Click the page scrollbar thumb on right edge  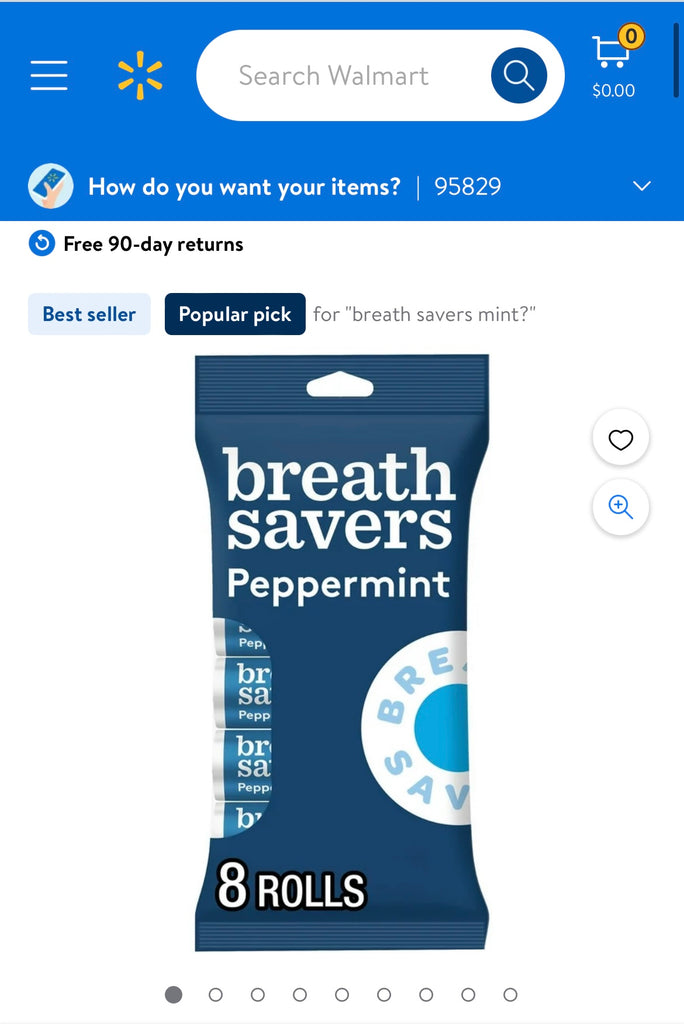click(677, 61)
